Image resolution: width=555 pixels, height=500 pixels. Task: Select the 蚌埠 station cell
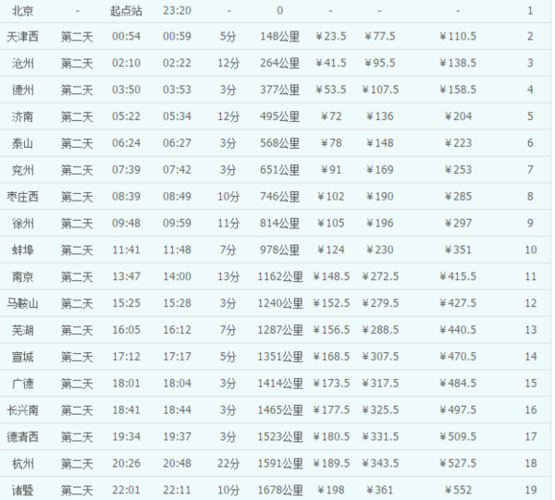click(x=23, y=250)
